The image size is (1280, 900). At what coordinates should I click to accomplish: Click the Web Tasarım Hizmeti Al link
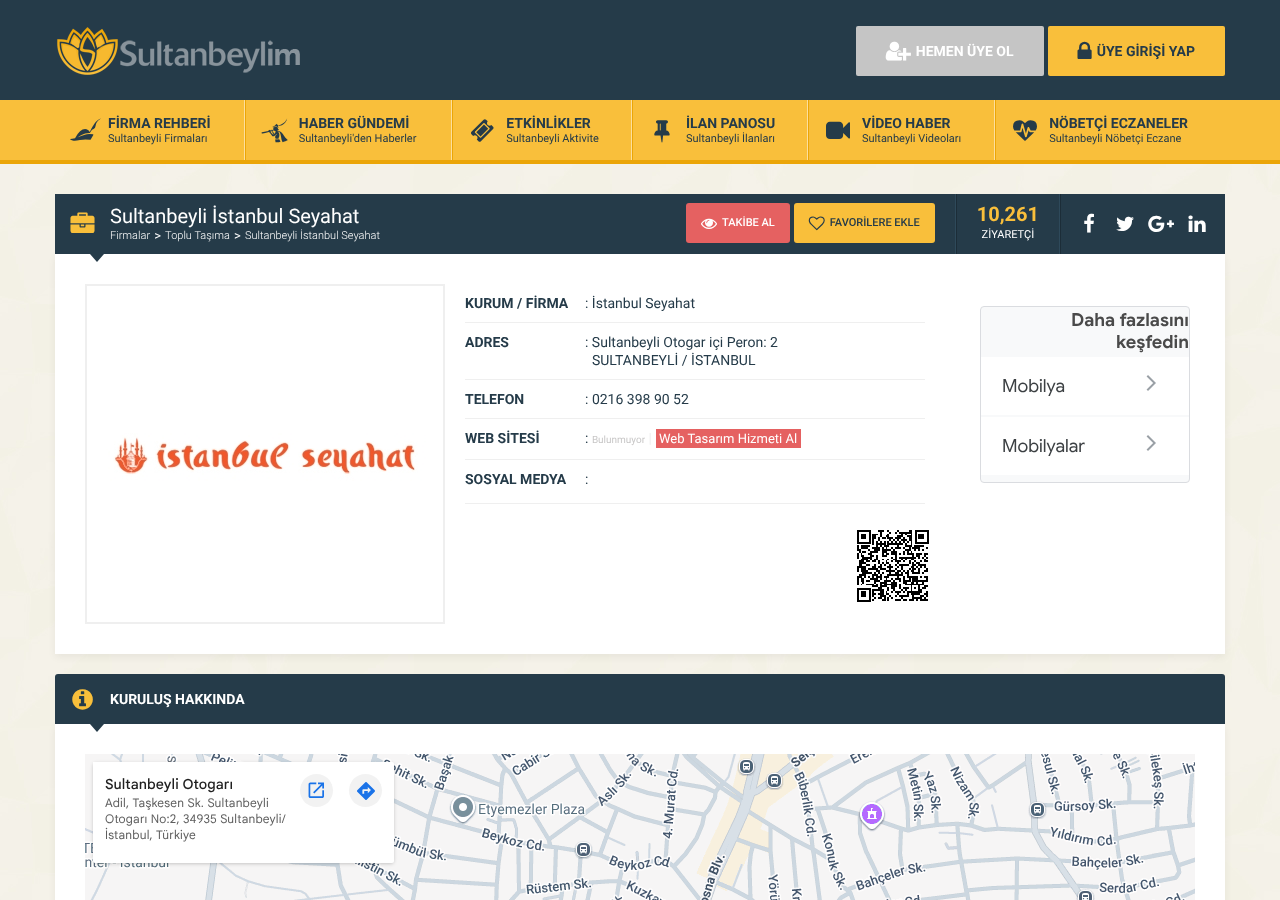pos(728,439)
